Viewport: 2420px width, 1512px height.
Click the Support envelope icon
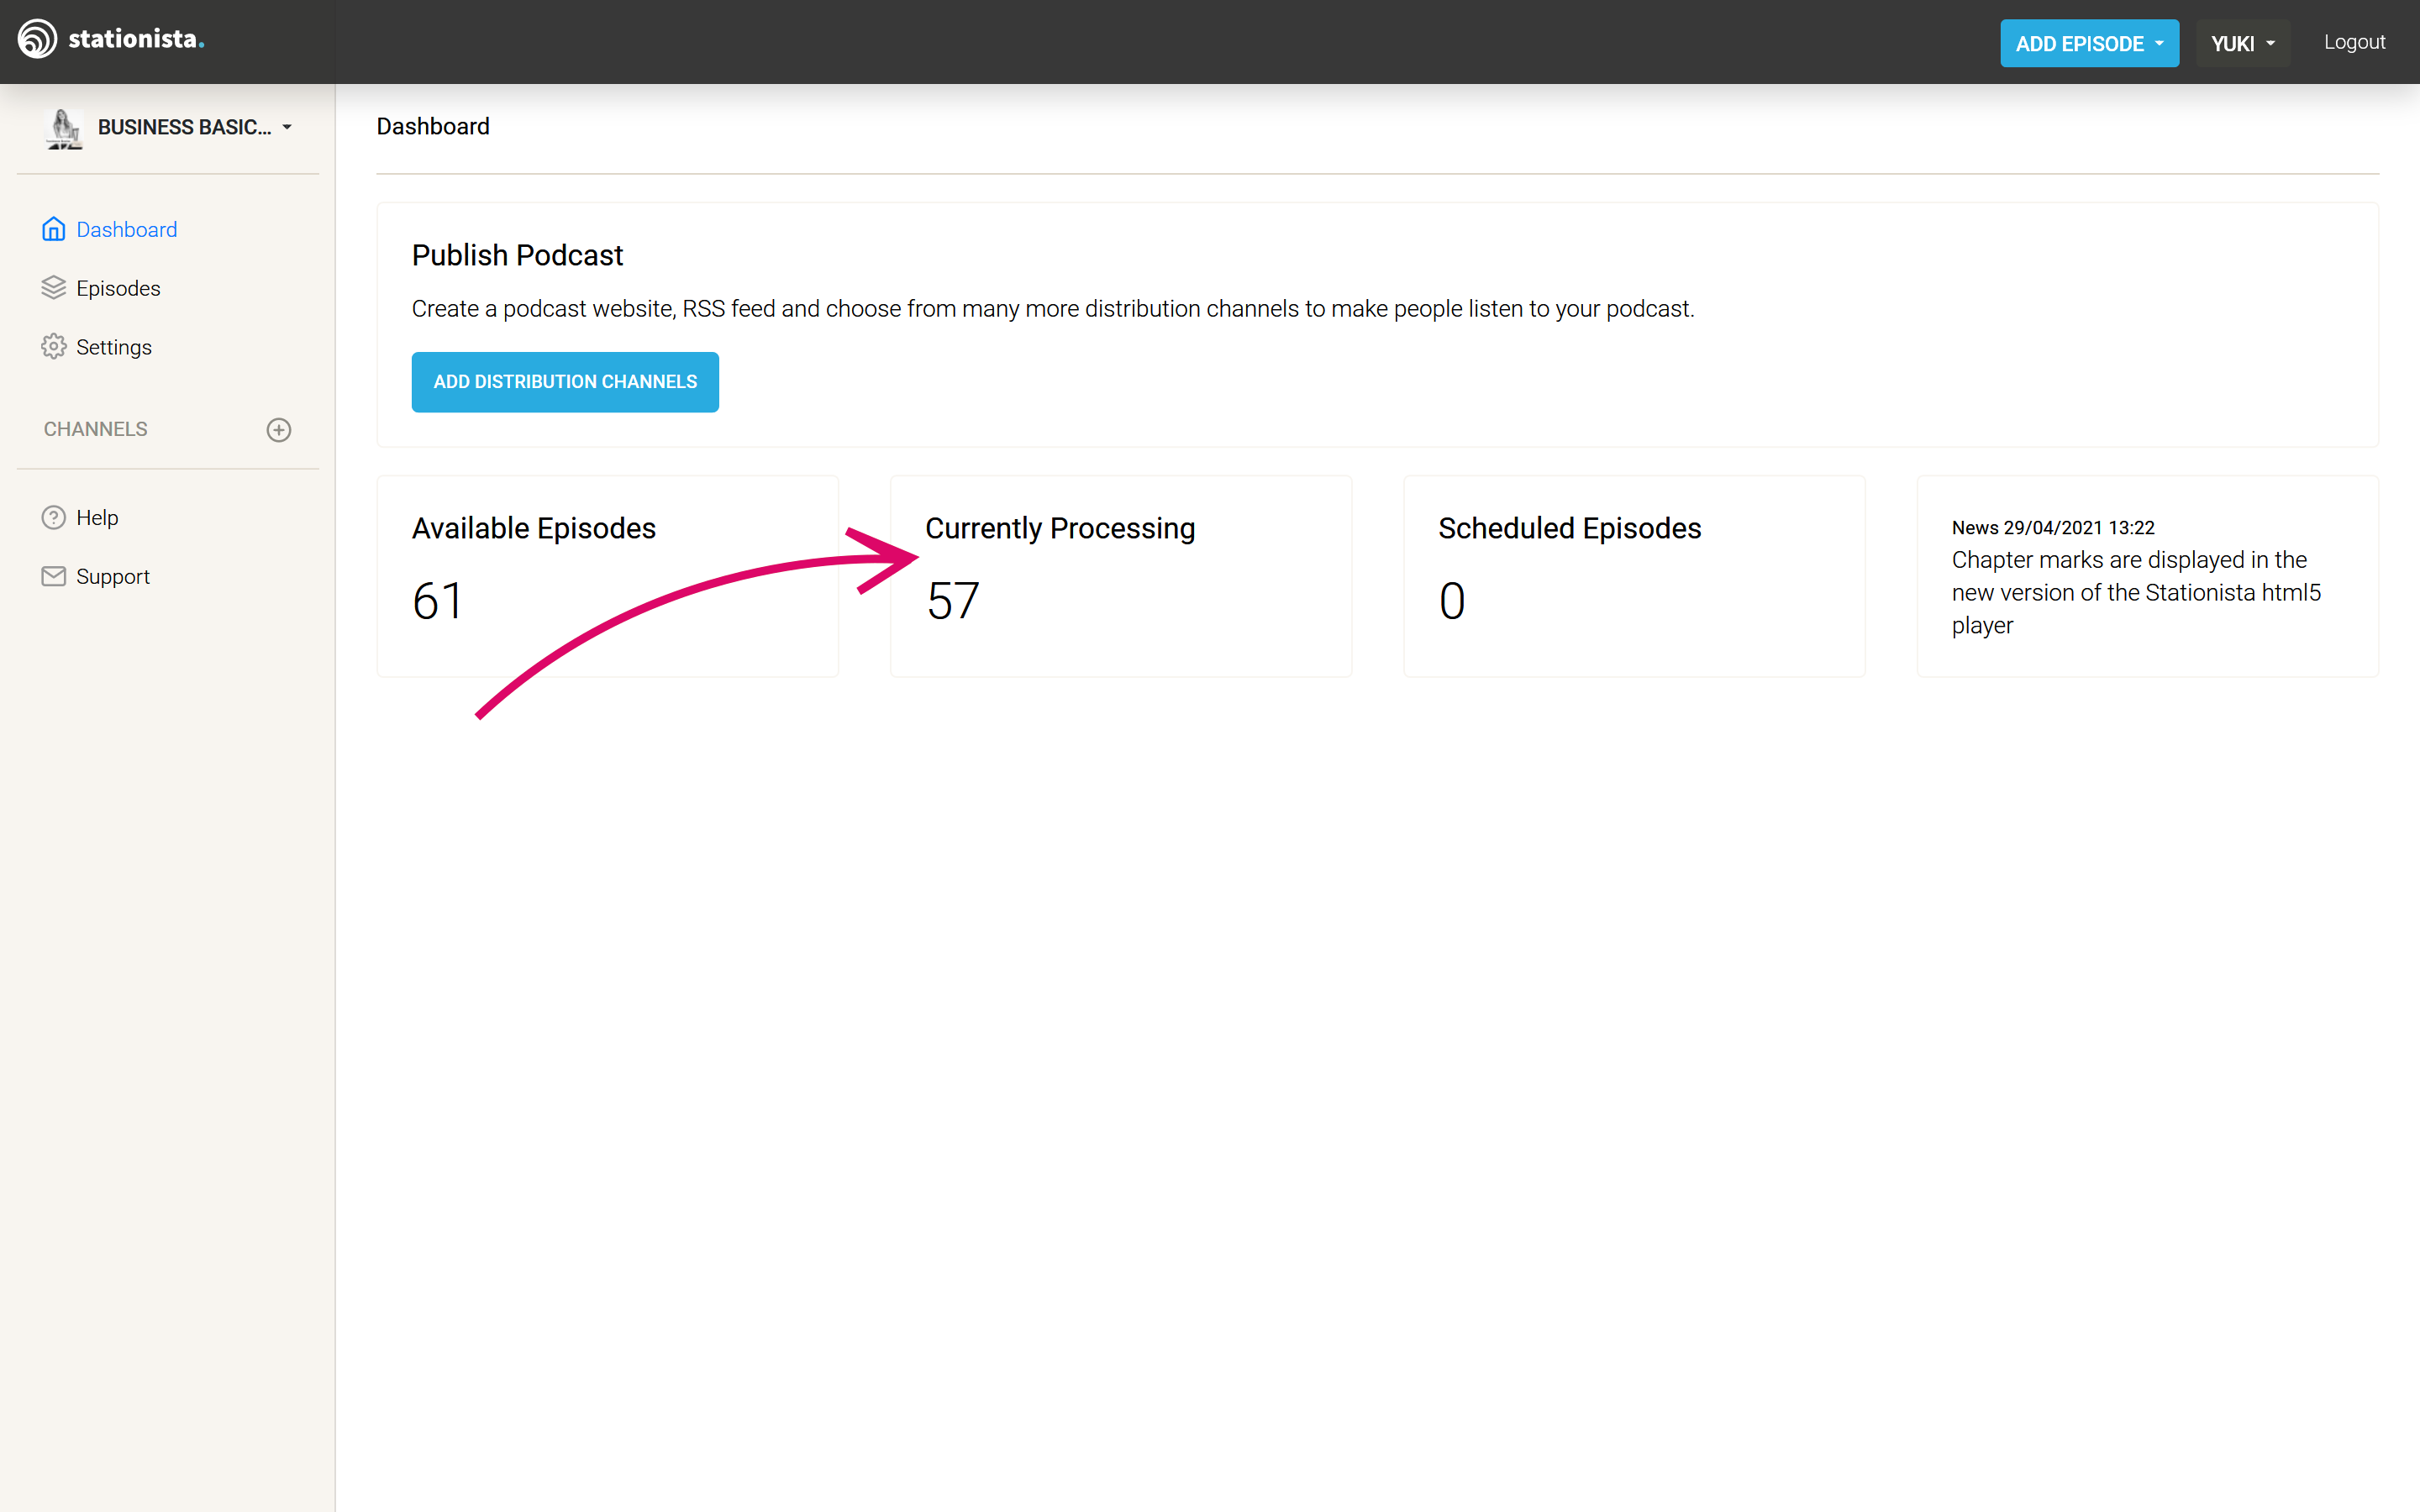coord(54,577)
